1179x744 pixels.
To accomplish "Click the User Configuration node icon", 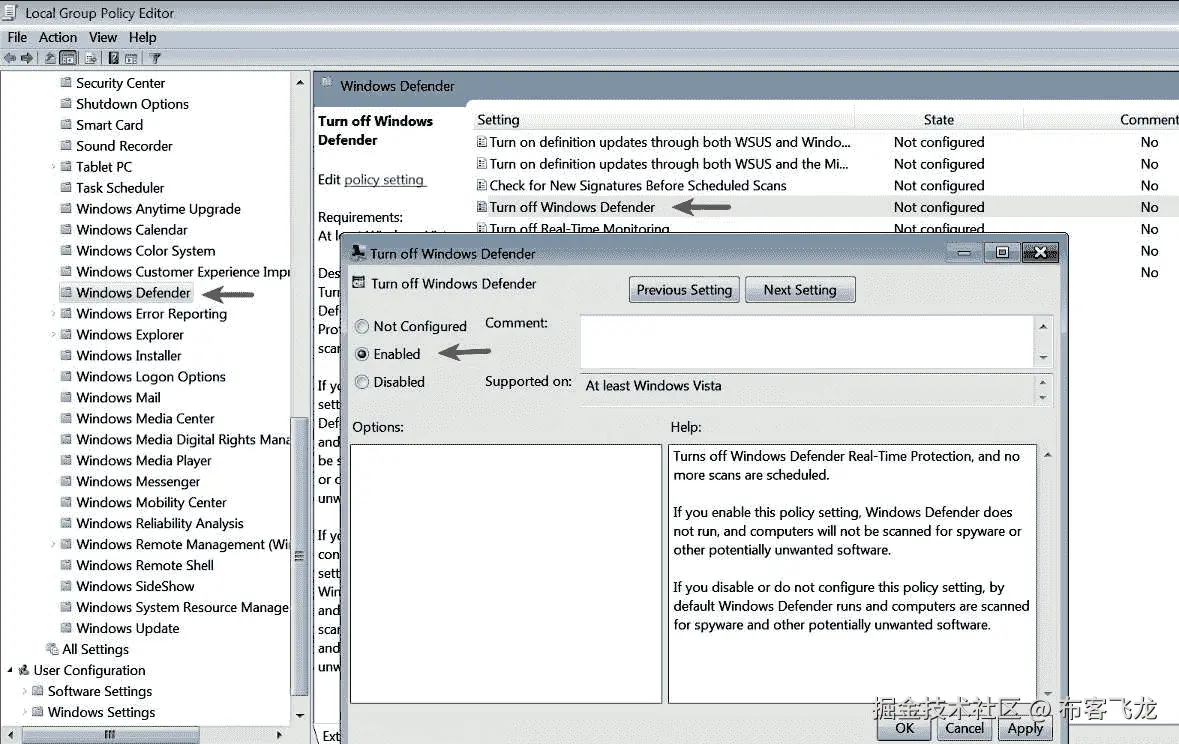I will tap(24, 670).
